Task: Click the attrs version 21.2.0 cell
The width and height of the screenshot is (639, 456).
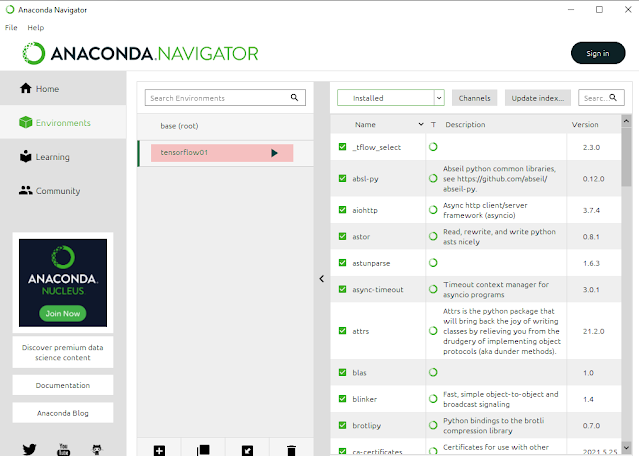Action: (x=593, y=331)
